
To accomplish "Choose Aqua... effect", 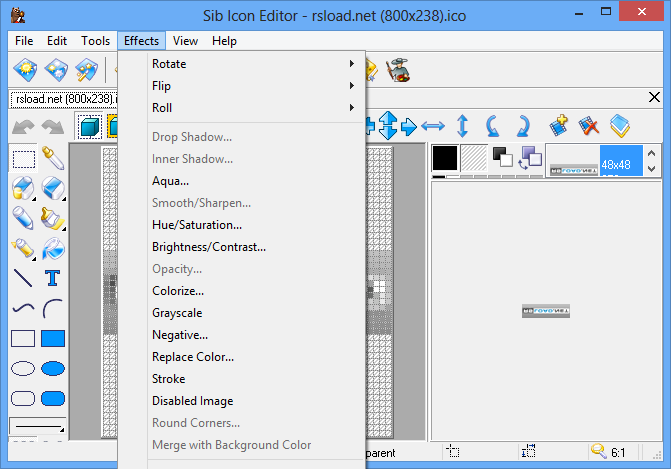I will tap(241, 181).
